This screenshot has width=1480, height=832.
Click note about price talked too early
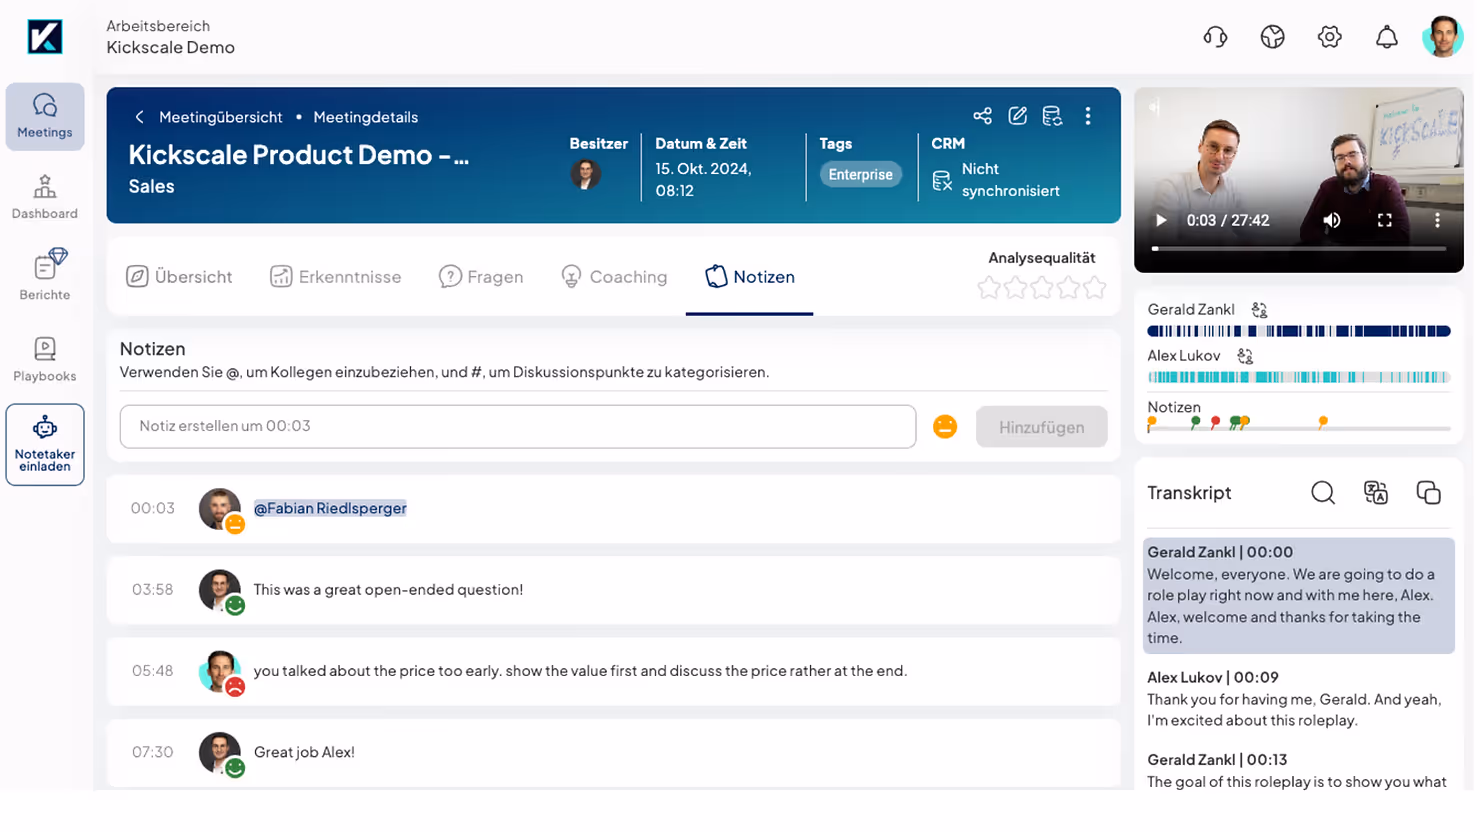click(580, 671)
